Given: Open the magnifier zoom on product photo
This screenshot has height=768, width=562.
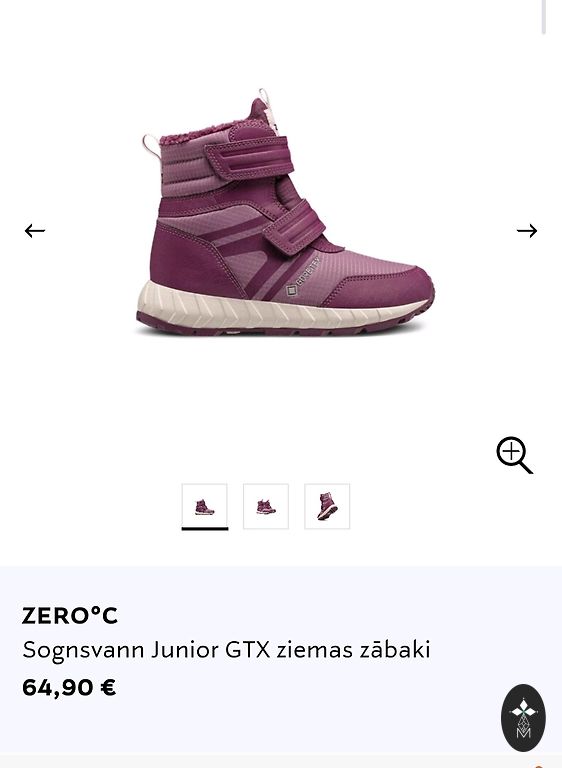Looking at the screenshot, I should click(x=514, y=456).
